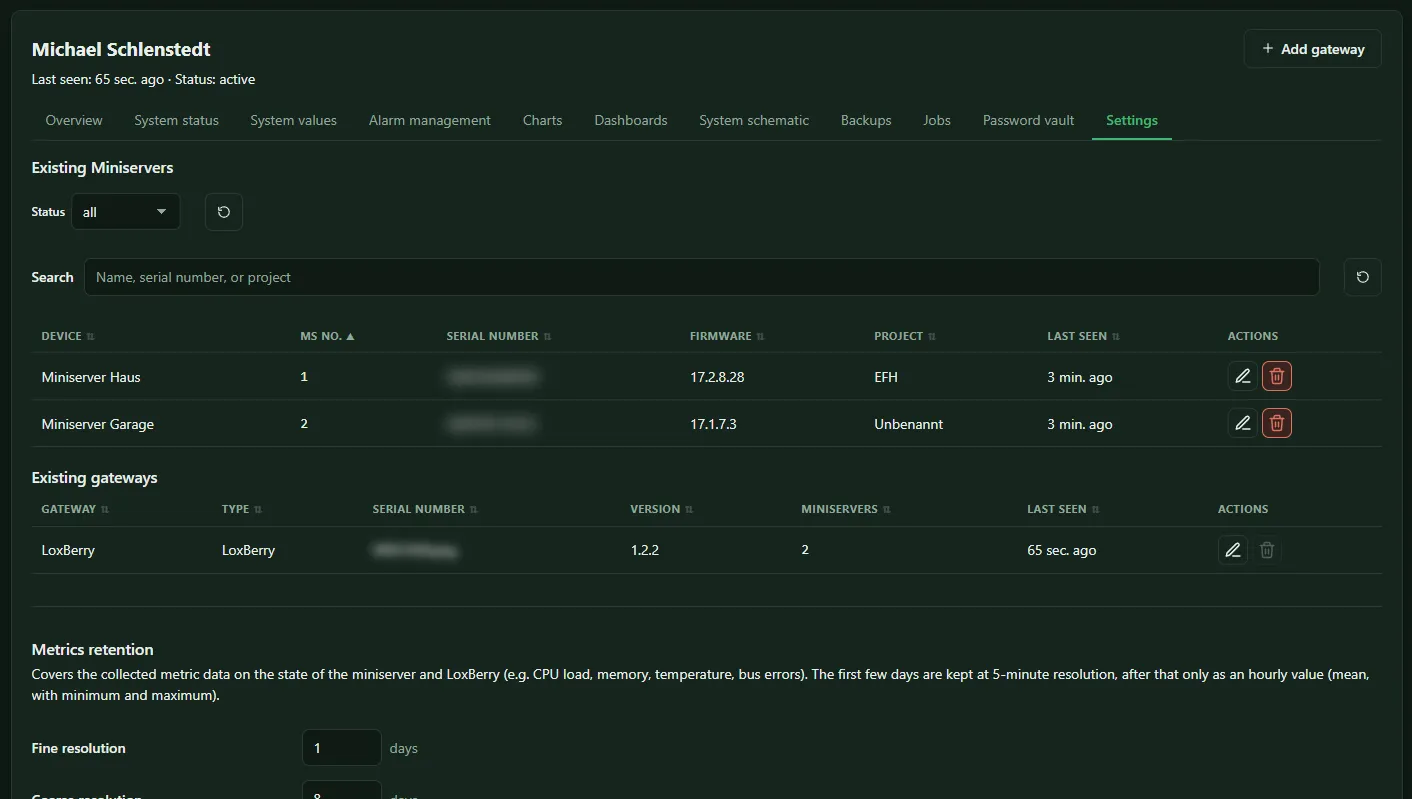This screenshot has height=799, width=1412.
Task: Sort gateways by Last Seen column
Action: point(1064,509)
